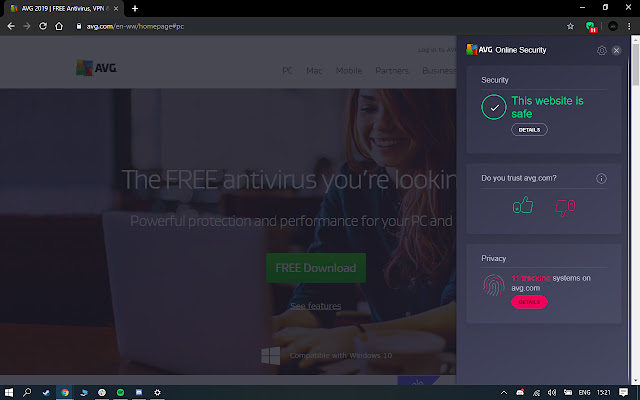This screenshot has width=640, height=400.
Task: Open a new browser tab
Action: pos(135,9)
